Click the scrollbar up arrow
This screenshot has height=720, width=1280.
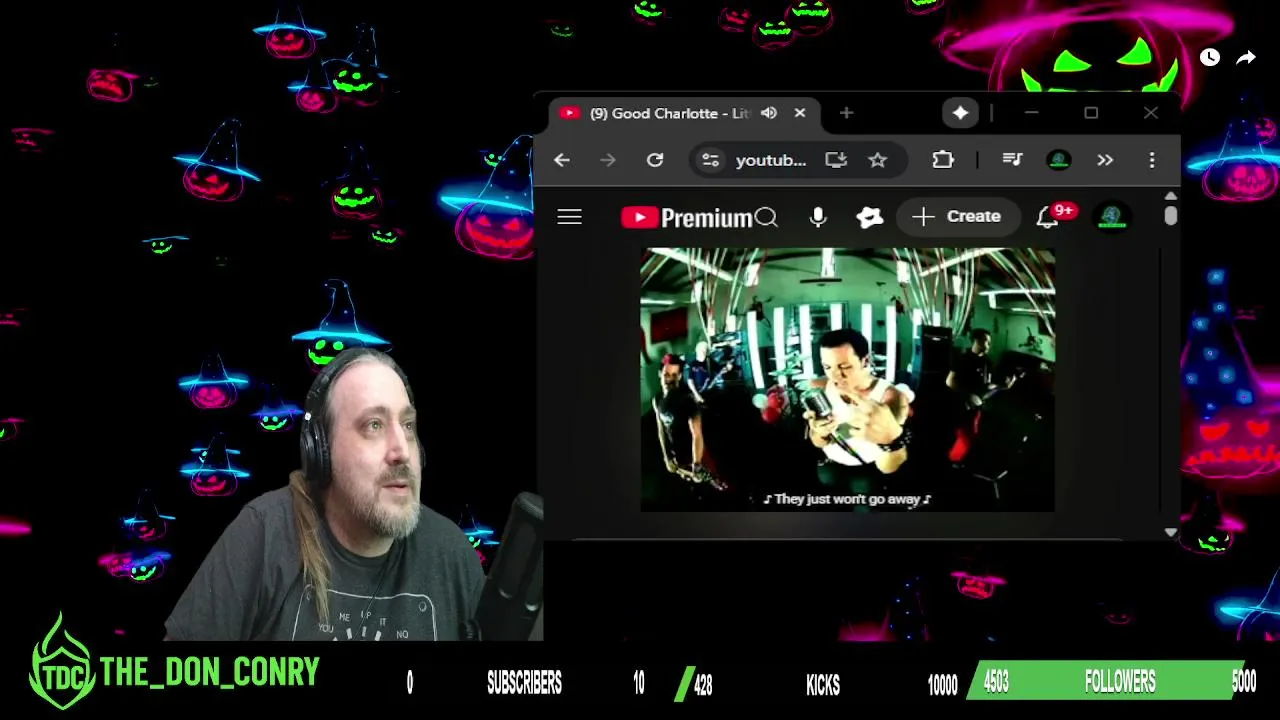[x=1171, y=196]
